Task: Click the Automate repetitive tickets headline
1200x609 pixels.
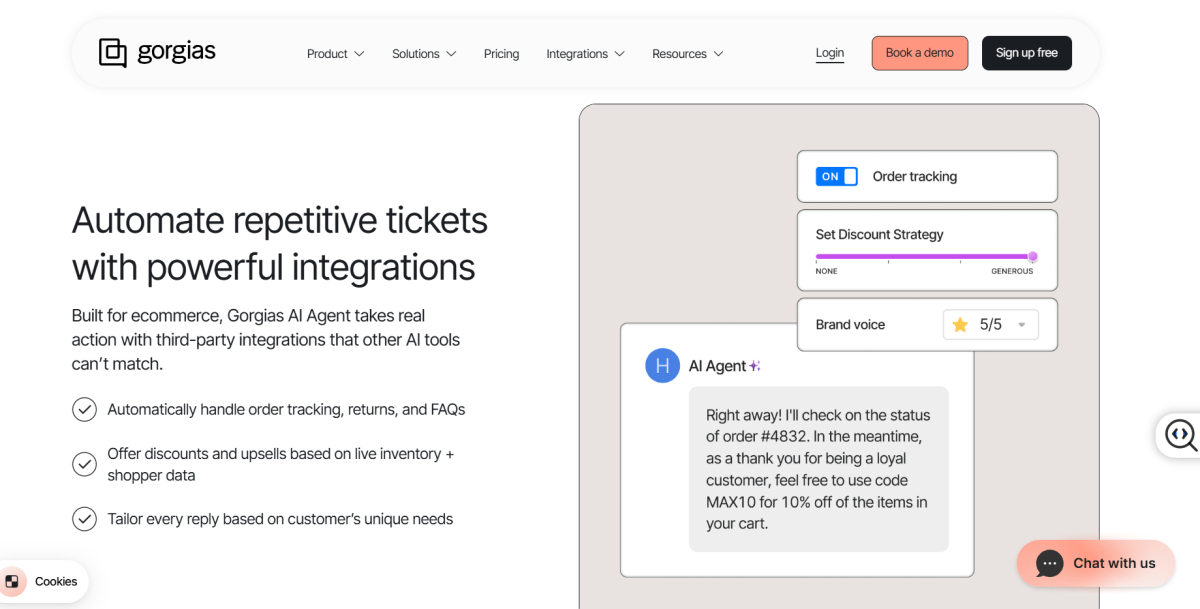Action: pyautogui.click(x=280, y=243)
